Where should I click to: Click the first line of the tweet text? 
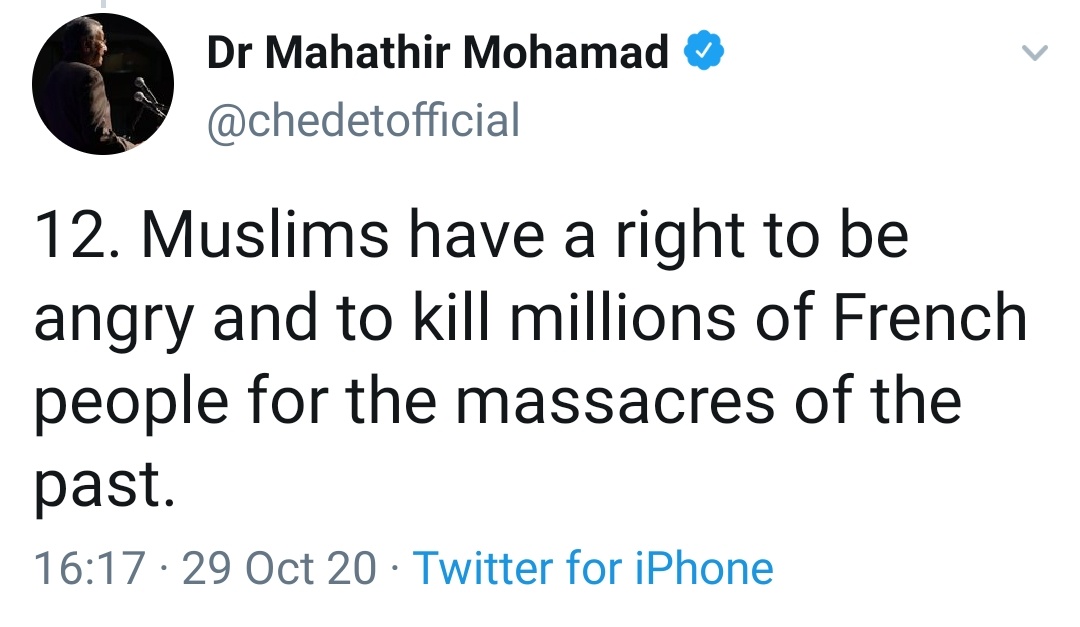(470, 236)
